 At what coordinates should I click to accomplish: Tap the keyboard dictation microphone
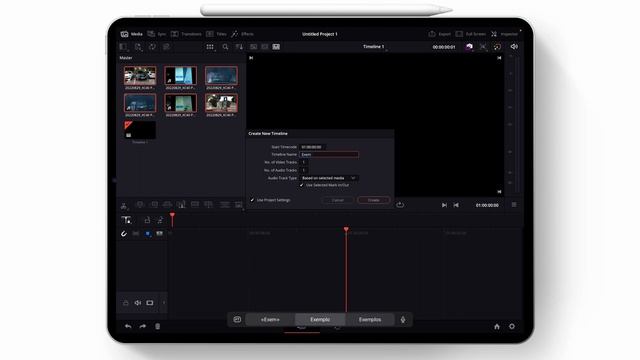pyautogui.click(x=403, y=320)
